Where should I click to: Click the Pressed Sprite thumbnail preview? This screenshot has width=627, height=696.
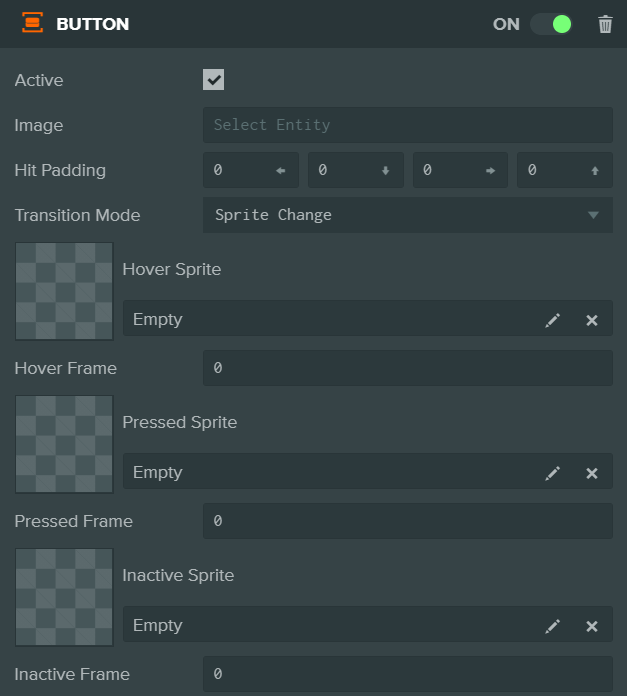(64, 444)
